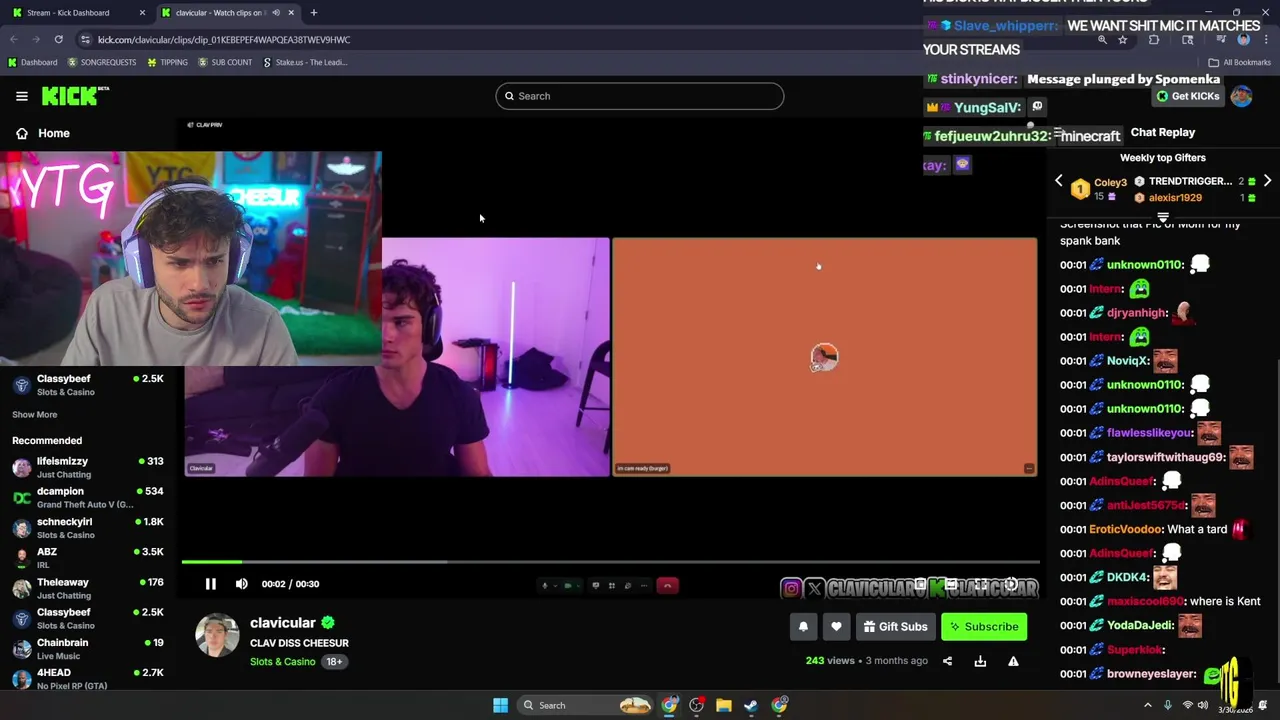Open Dashboard bookmark

[32, 62]
